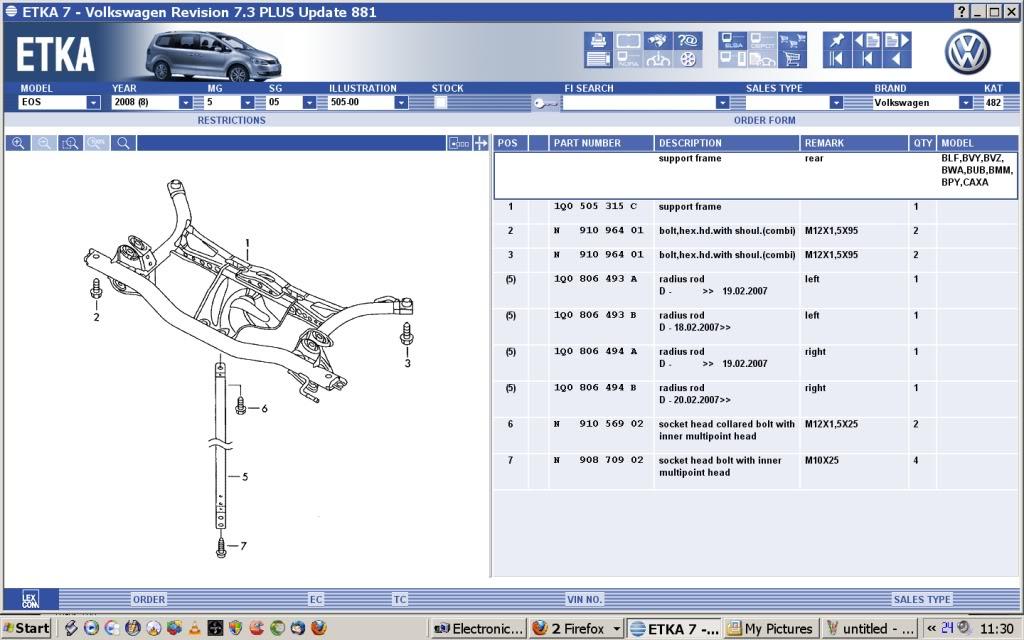Click the DESCRIPTION column header
Screen dimensions: 1024x640
(727, 143)
